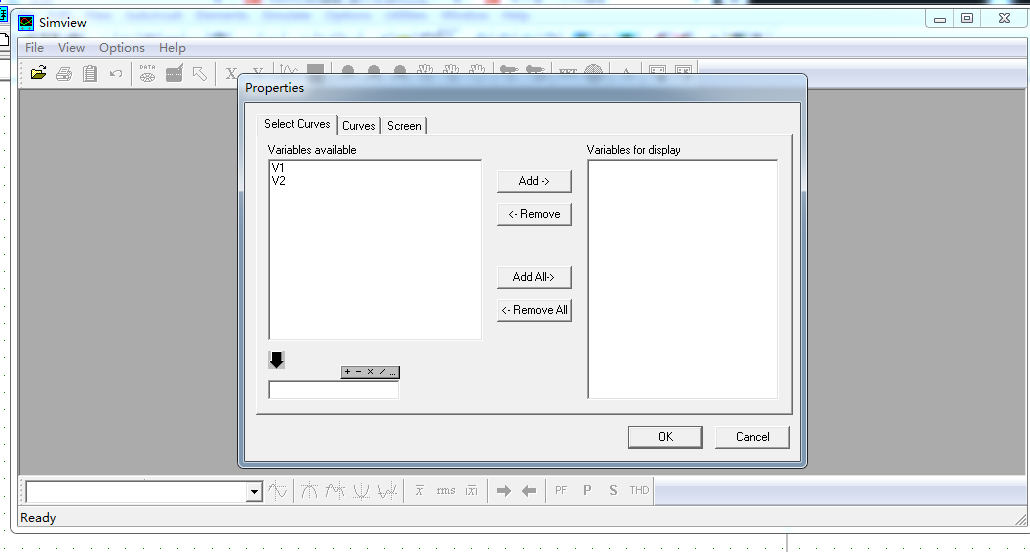Image resolution: width=1030 pixels, height=552 pixels.
Task: Click the Open file folder icon
Action: click(x=38, y=73)
